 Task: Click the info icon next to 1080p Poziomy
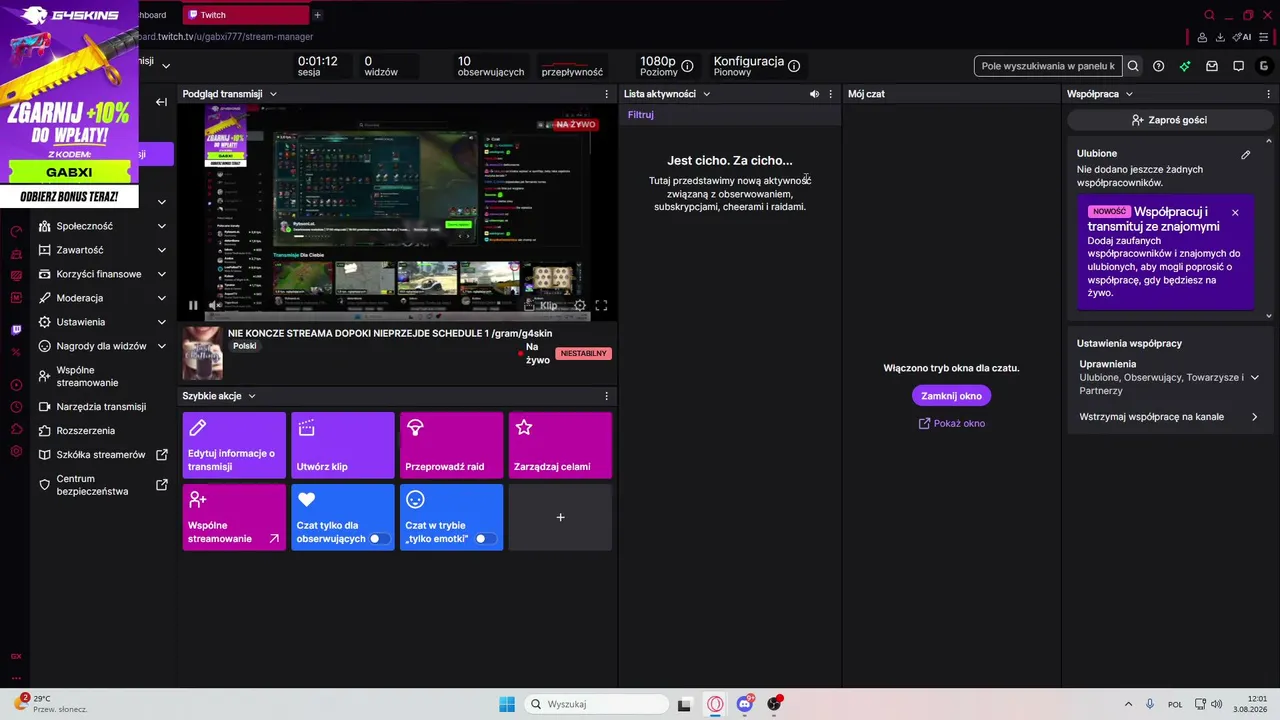(687, 66)
